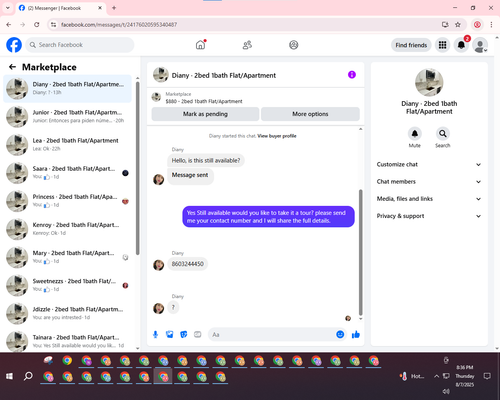Open the Saara conversation
This screenshot has width=500, height=400.
pyautogui.click(x=67, y=173)
